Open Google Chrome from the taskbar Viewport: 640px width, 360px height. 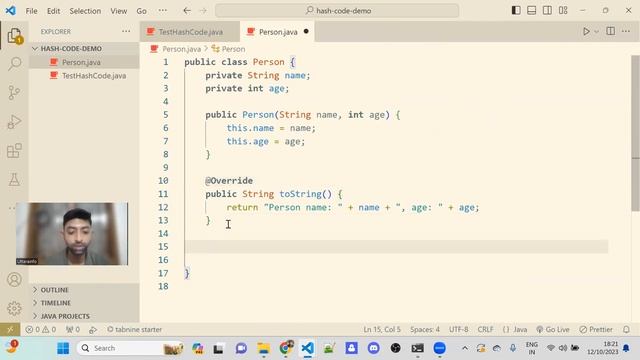coord(286,348)
